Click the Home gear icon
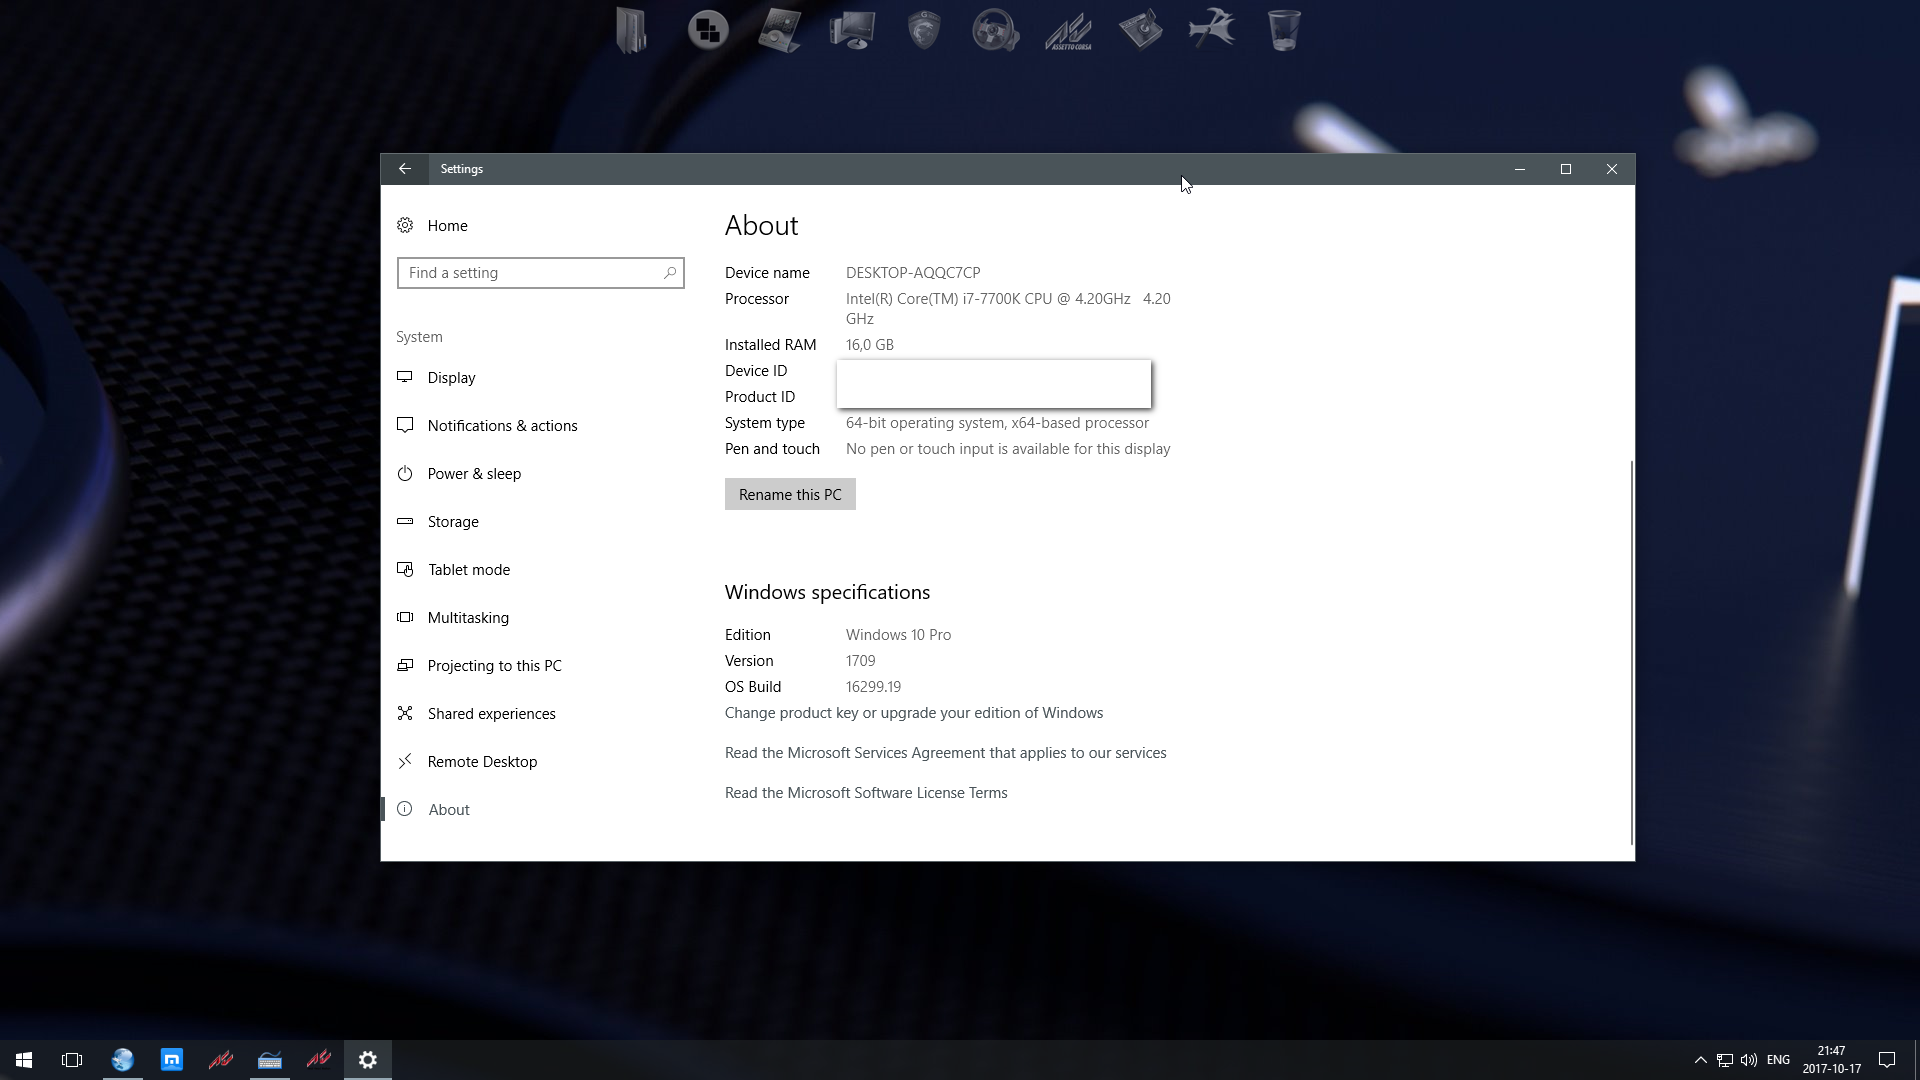 [405, 226]
